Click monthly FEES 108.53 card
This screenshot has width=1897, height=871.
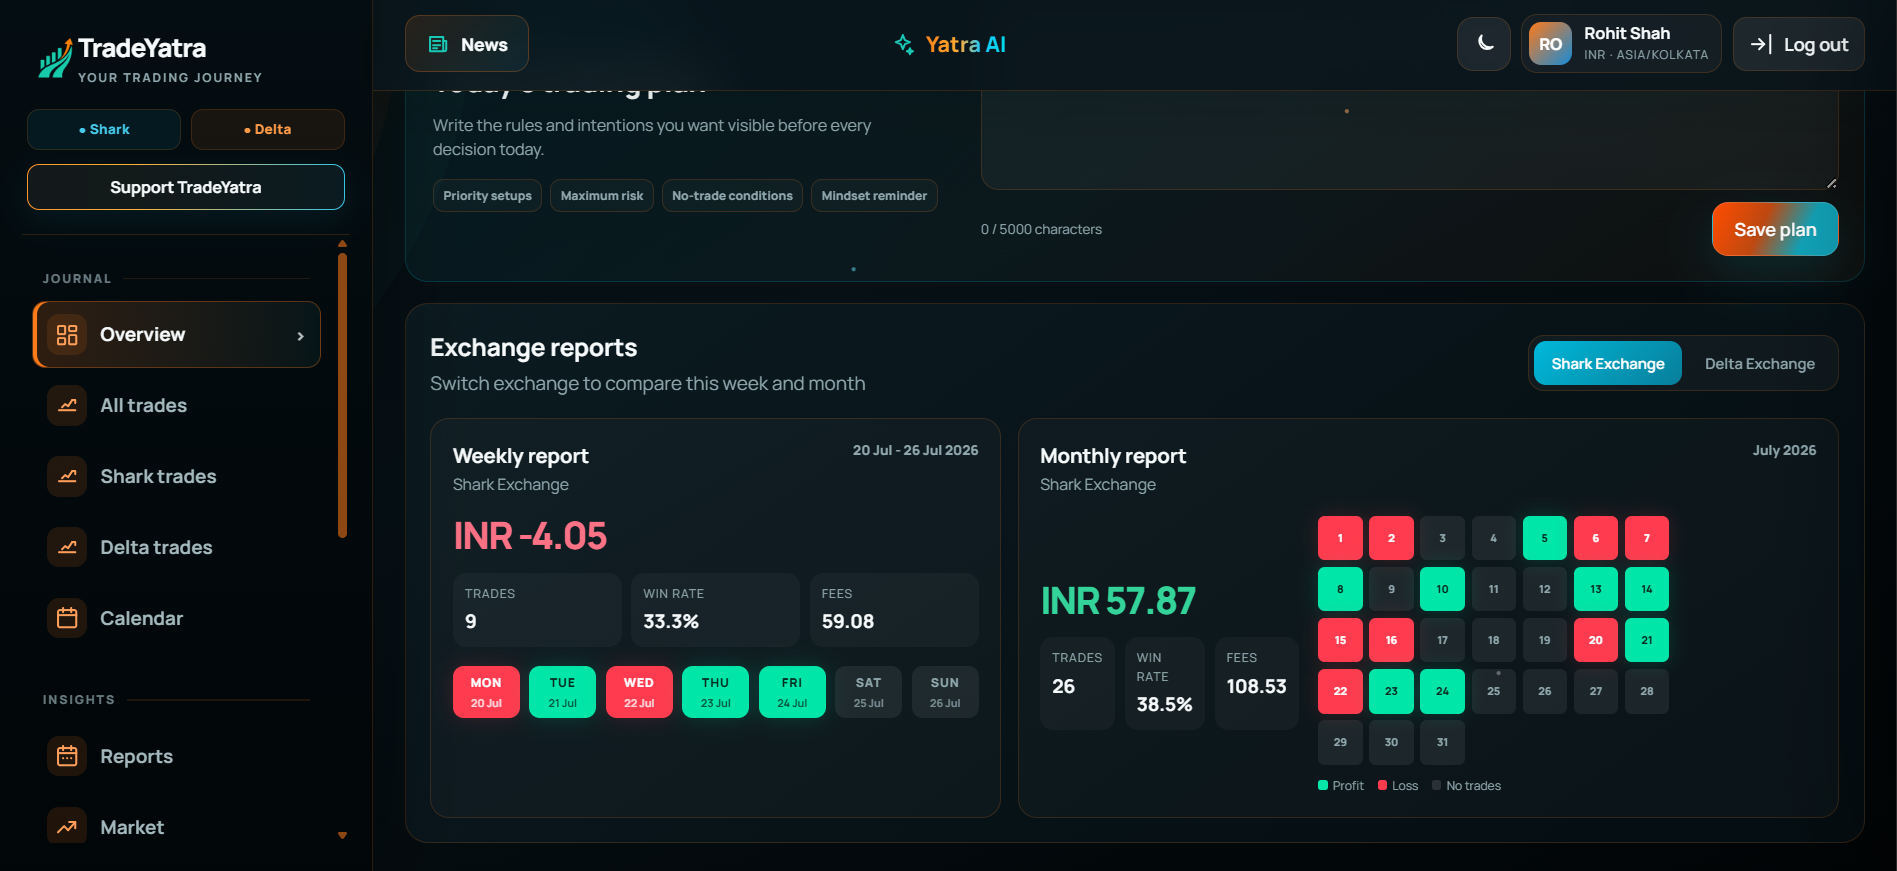tap(1256, 683)
